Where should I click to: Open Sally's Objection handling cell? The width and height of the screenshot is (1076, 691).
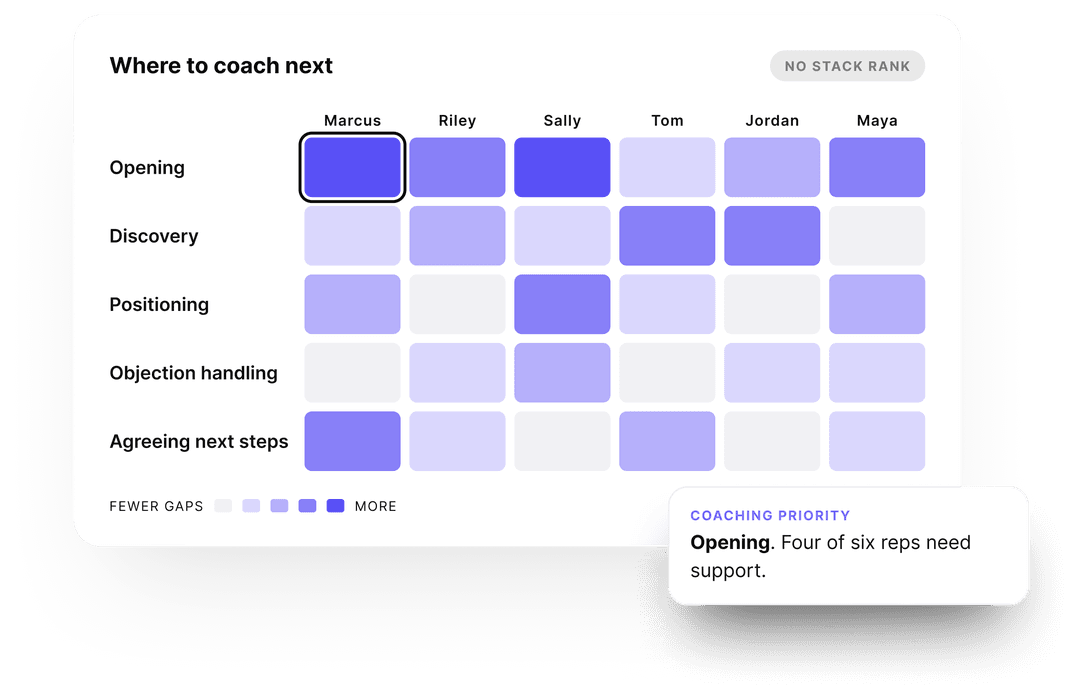[562, 373]
